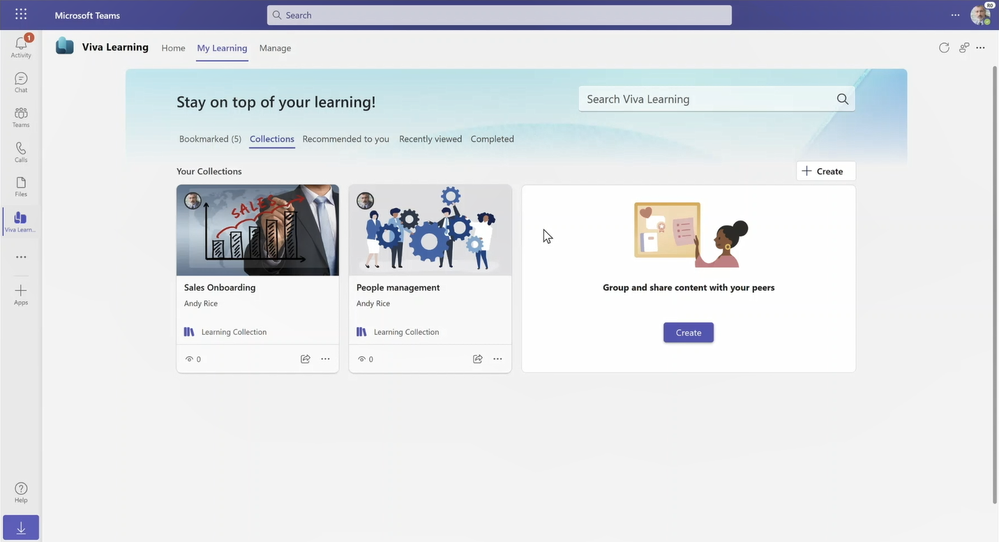Select the Collections tab

click(272, 139)
